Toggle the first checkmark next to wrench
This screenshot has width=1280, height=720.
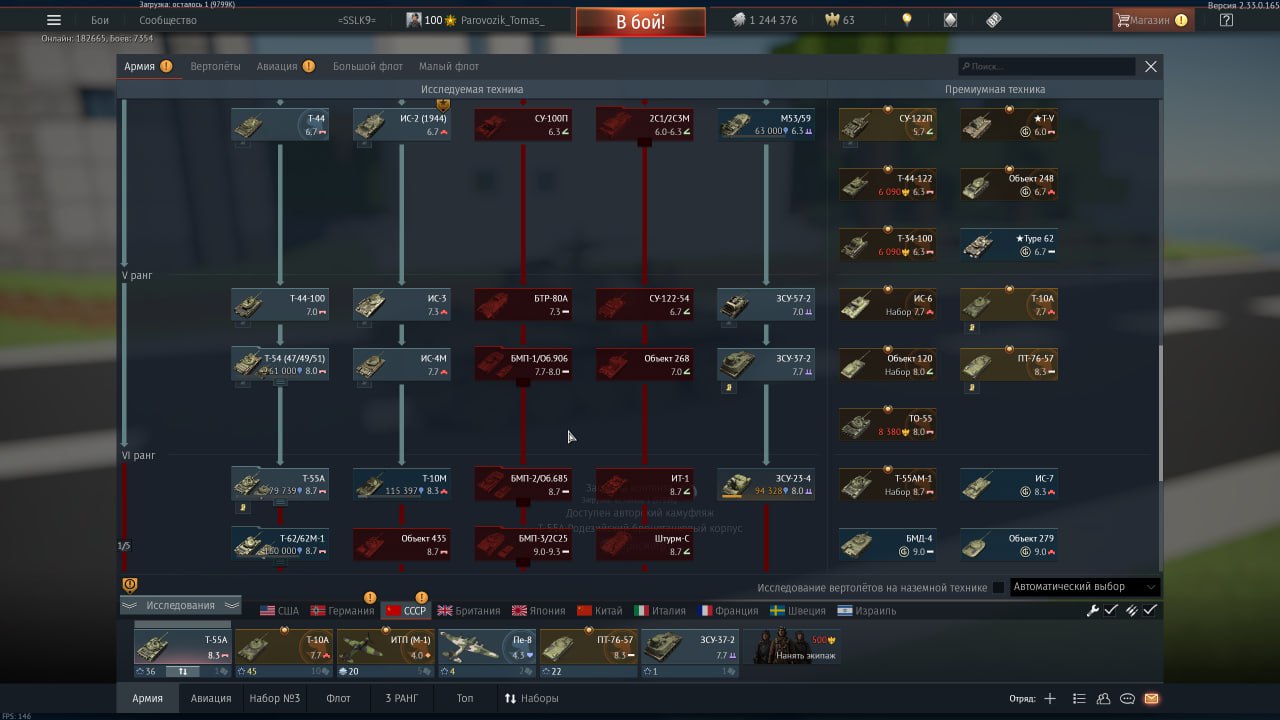click(x=1111, y=610)
